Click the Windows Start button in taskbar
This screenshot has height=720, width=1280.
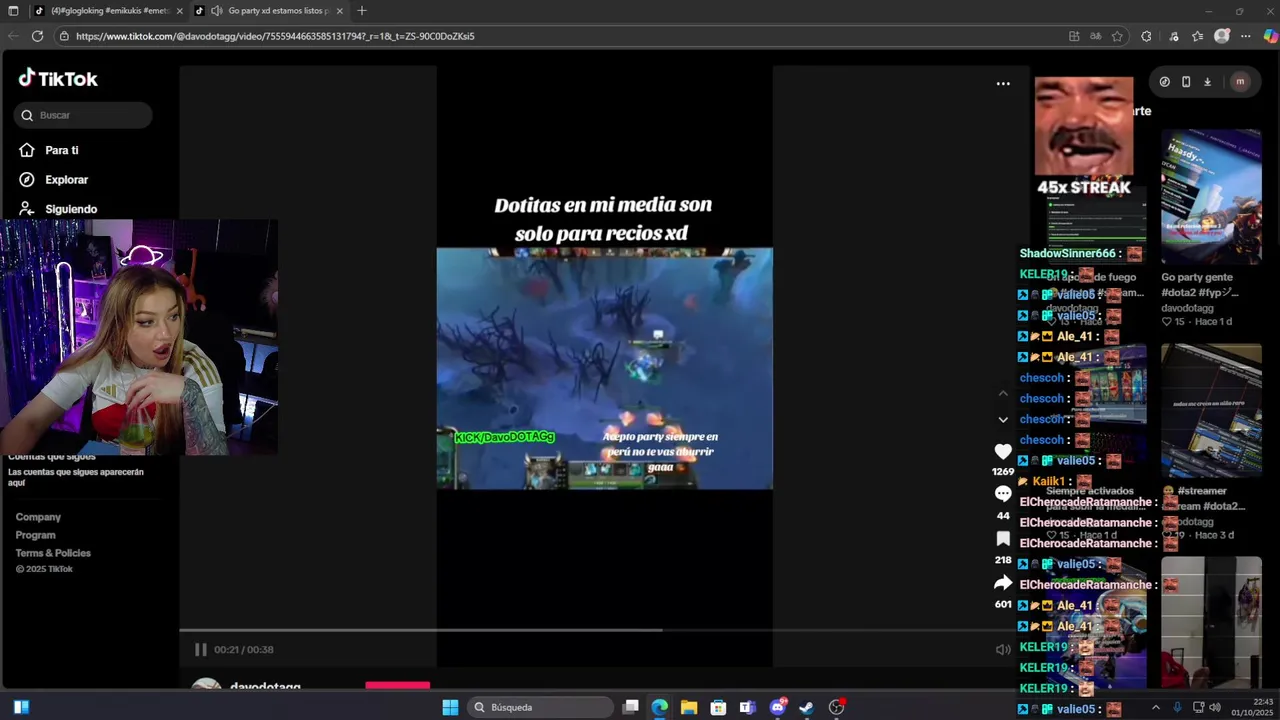(450, 707)
